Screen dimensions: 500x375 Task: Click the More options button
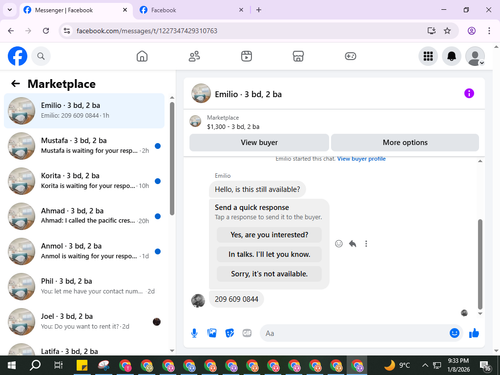coord(405,143)
